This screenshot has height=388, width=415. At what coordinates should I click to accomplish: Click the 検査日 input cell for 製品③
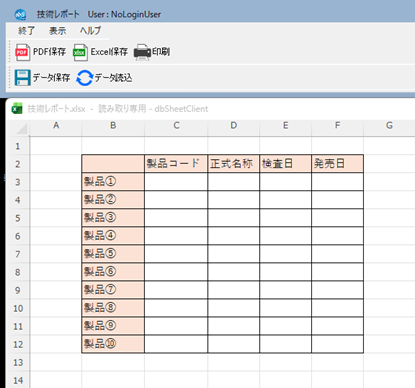point(285,218)
